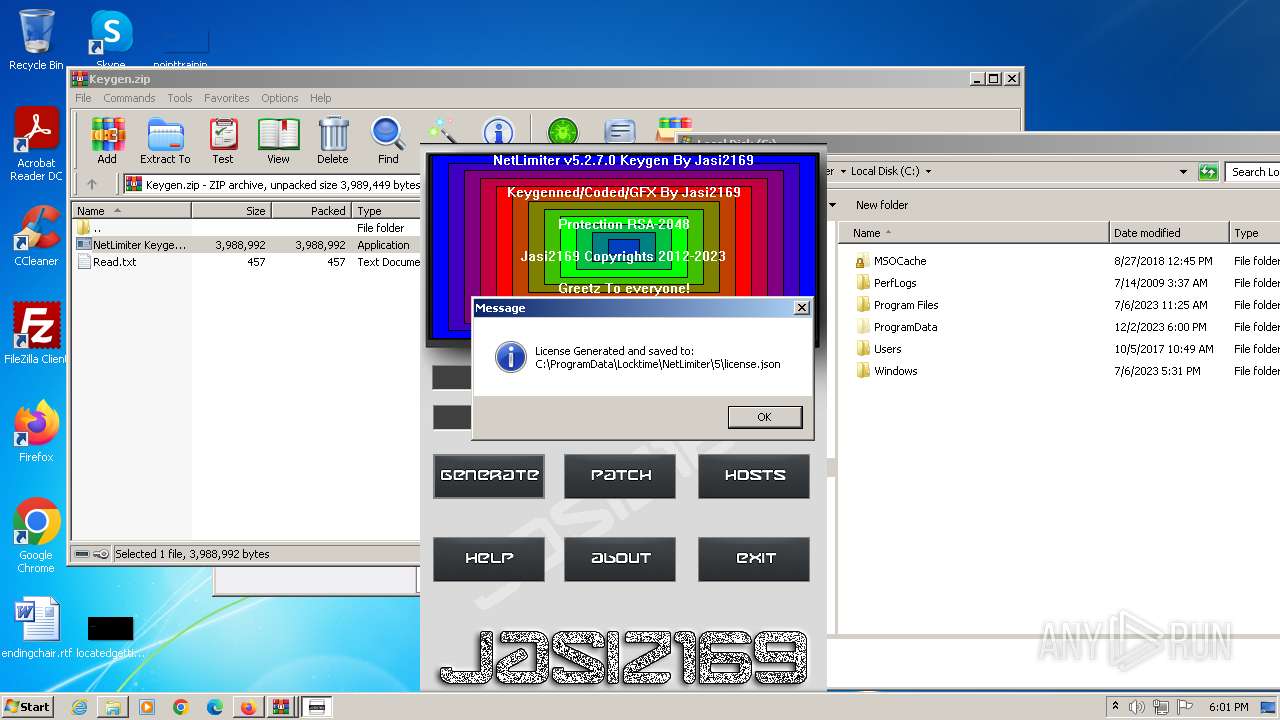Click the Delete trash icon in WinRAR
Screen dimensions: 1280x720
point(333,141)
